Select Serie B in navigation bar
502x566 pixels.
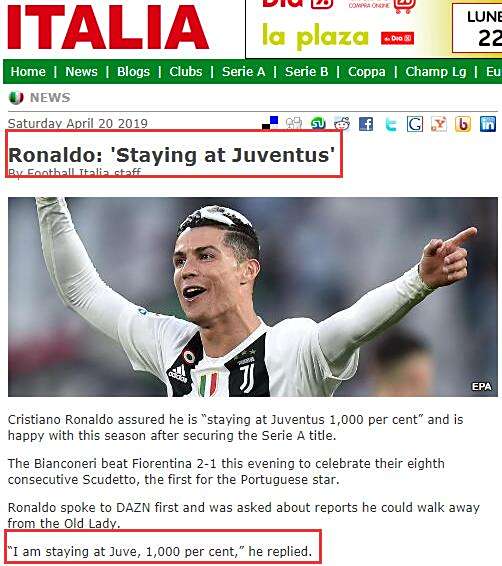(306, 71)
